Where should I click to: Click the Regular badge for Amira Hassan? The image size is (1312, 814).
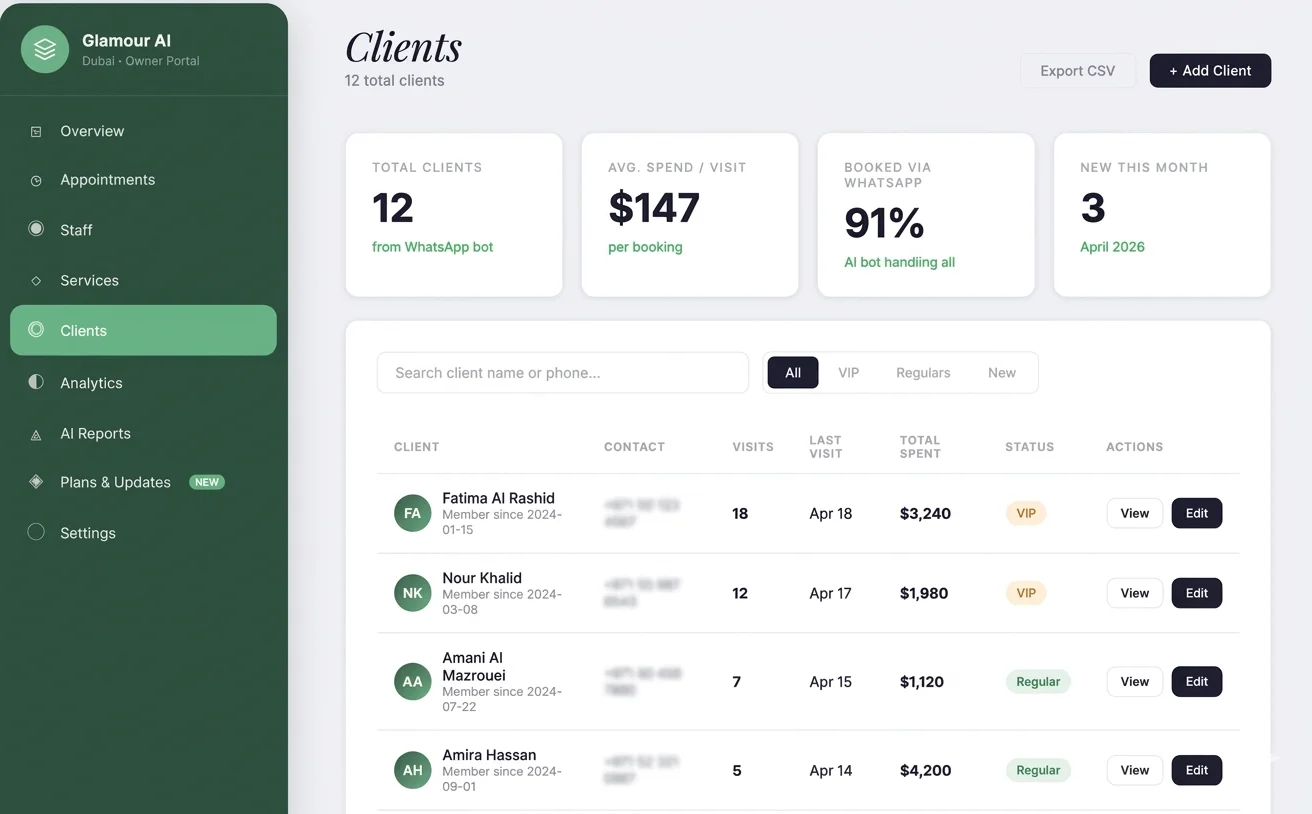click(1038, 770)
